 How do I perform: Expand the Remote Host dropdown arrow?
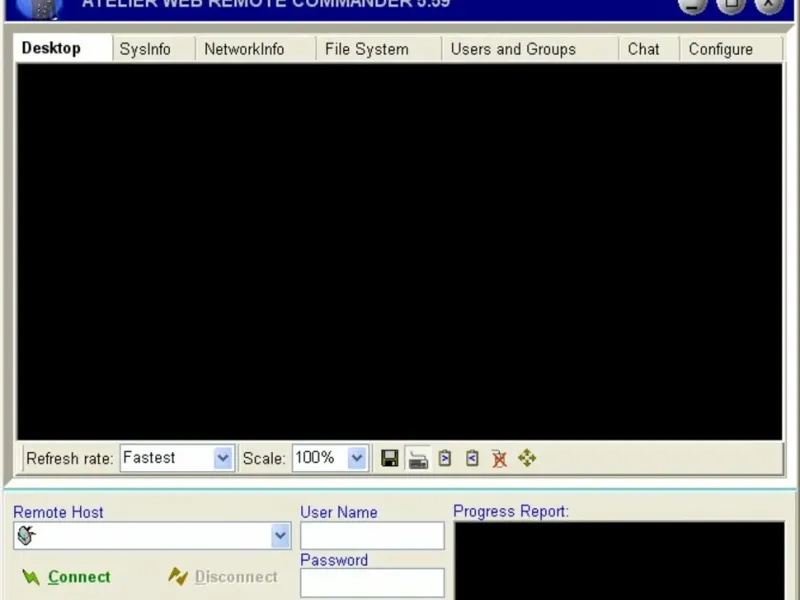pos(280,535)
